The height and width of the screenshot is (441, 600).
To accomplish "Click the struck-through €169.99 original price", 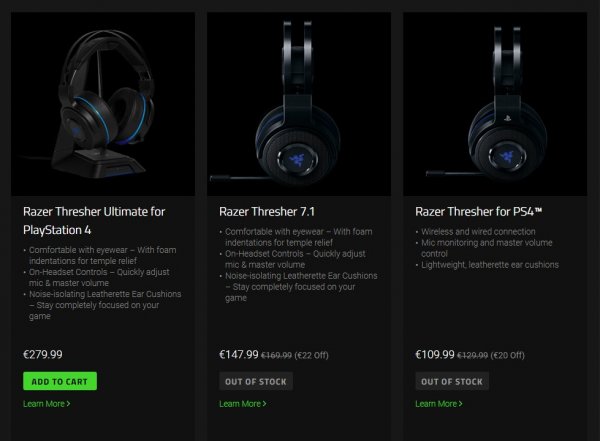I will (x=276, y=355).
